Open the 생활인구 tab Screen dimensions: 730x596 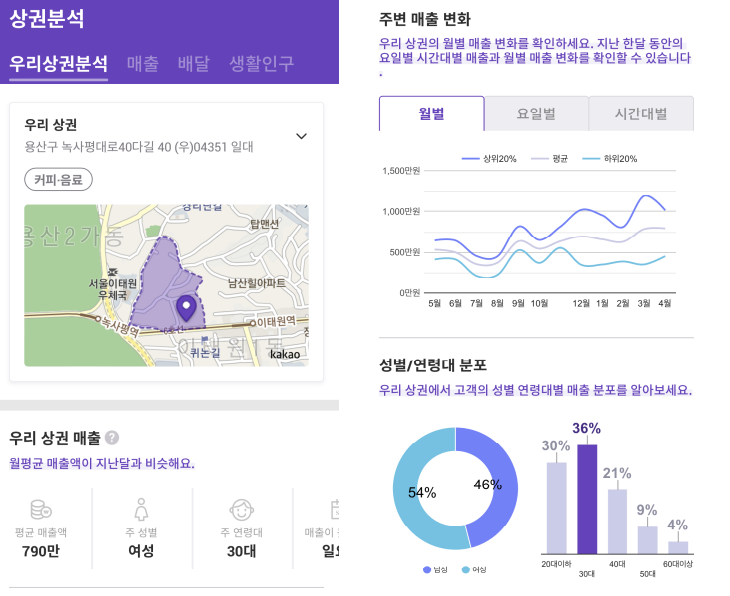(262, 63)
